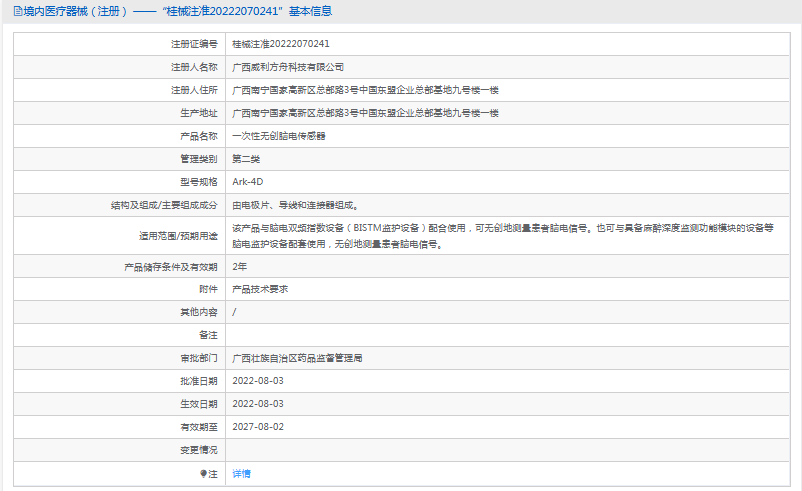Click the 备注 label
This screenshot has width=802, height=491.
(x=208, y=335)
